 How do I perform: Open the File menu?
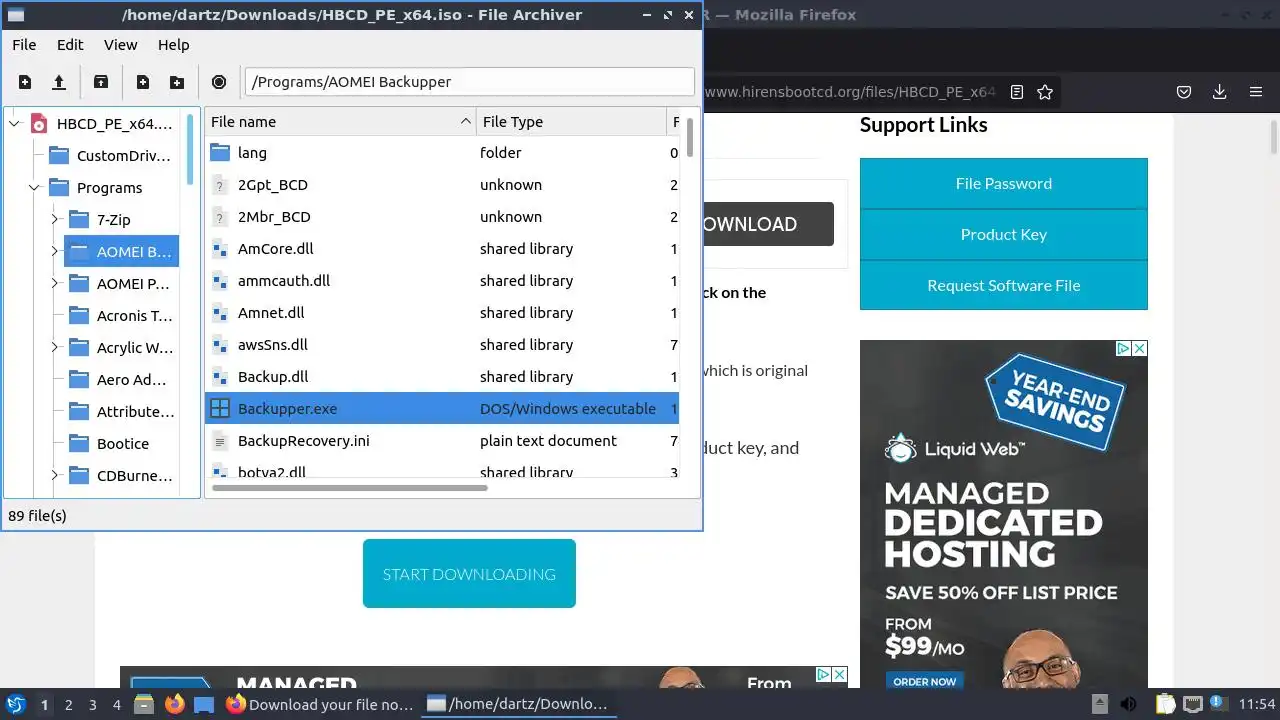24,45
